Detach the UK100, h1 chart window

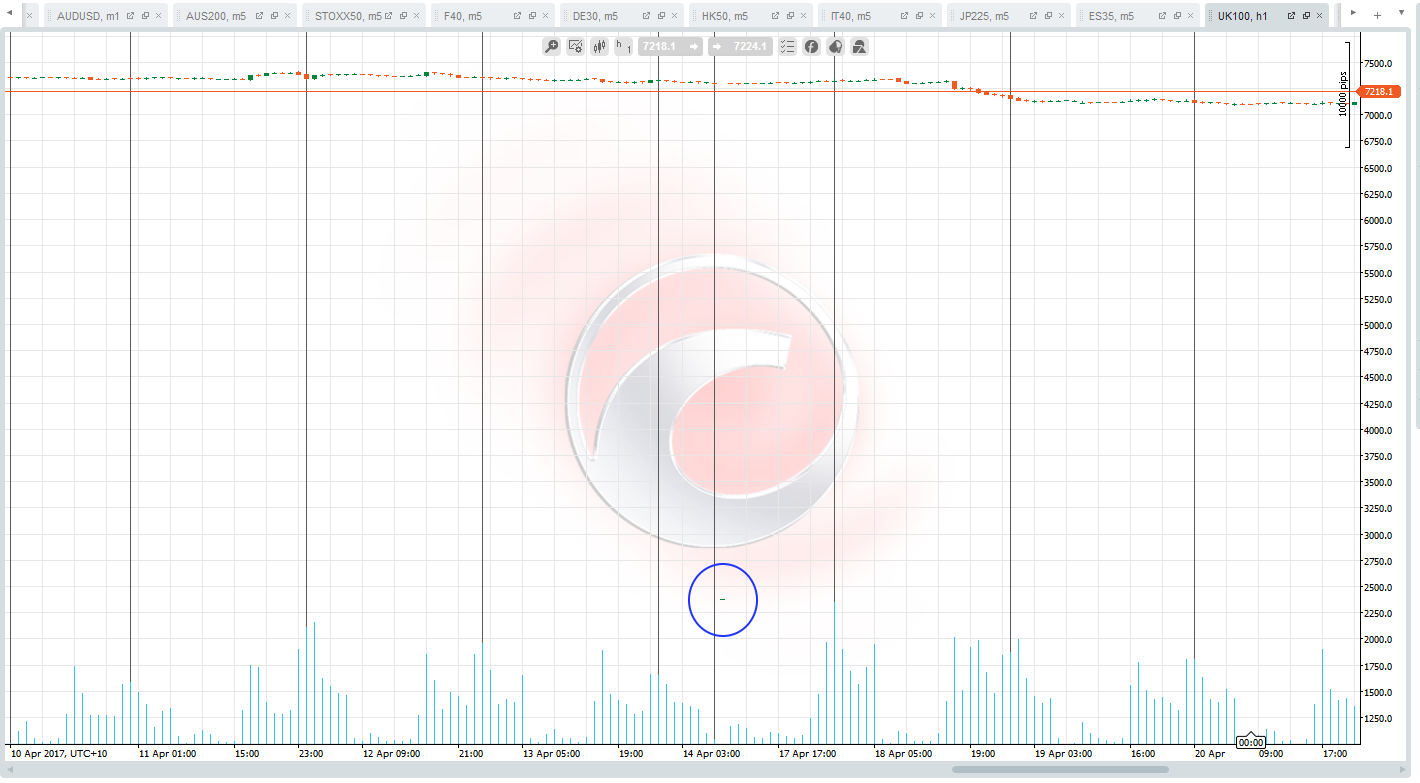pos(1306,16)
